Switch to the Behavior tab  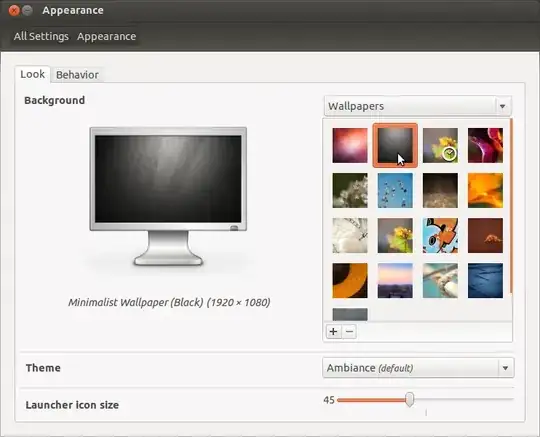(77, 75)
